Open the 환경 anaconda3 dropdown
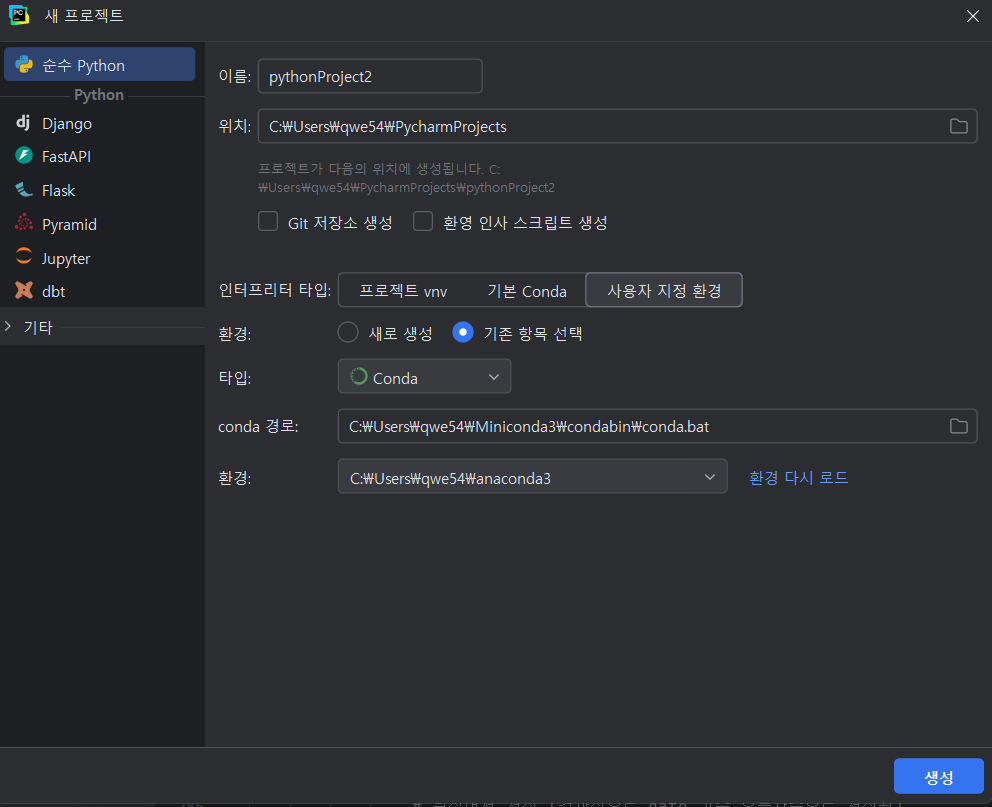The image size is (992, 807). point(533,477)
